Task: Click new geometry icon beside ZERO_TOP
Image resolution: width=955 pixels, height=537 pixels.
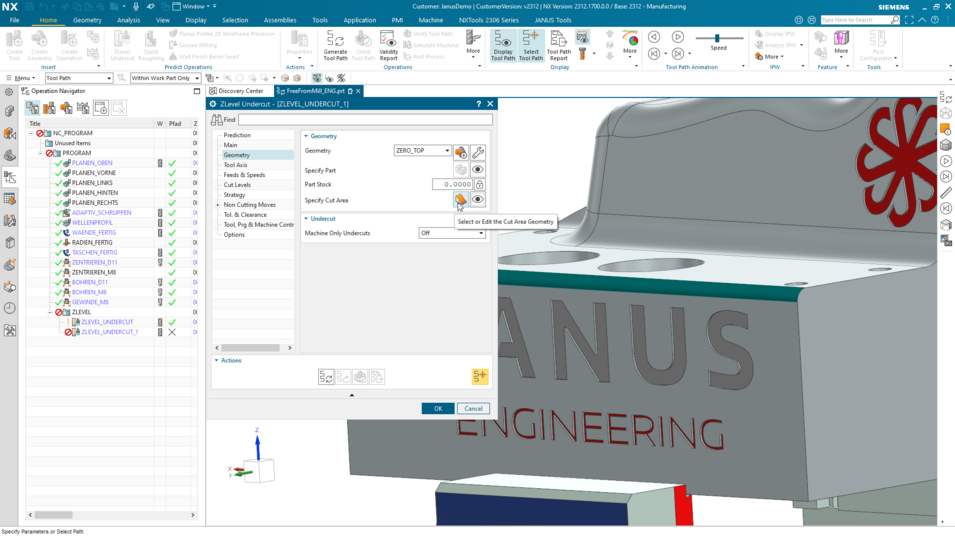Action: tap(460, 151)
